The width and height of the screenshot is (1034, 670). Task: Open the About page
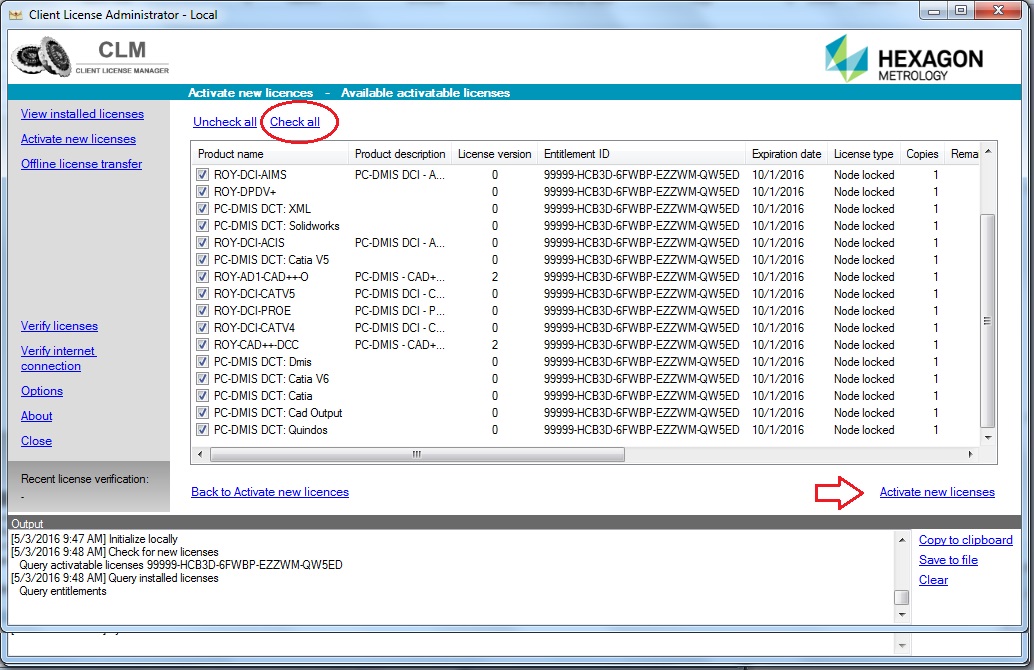click(36, 416)
